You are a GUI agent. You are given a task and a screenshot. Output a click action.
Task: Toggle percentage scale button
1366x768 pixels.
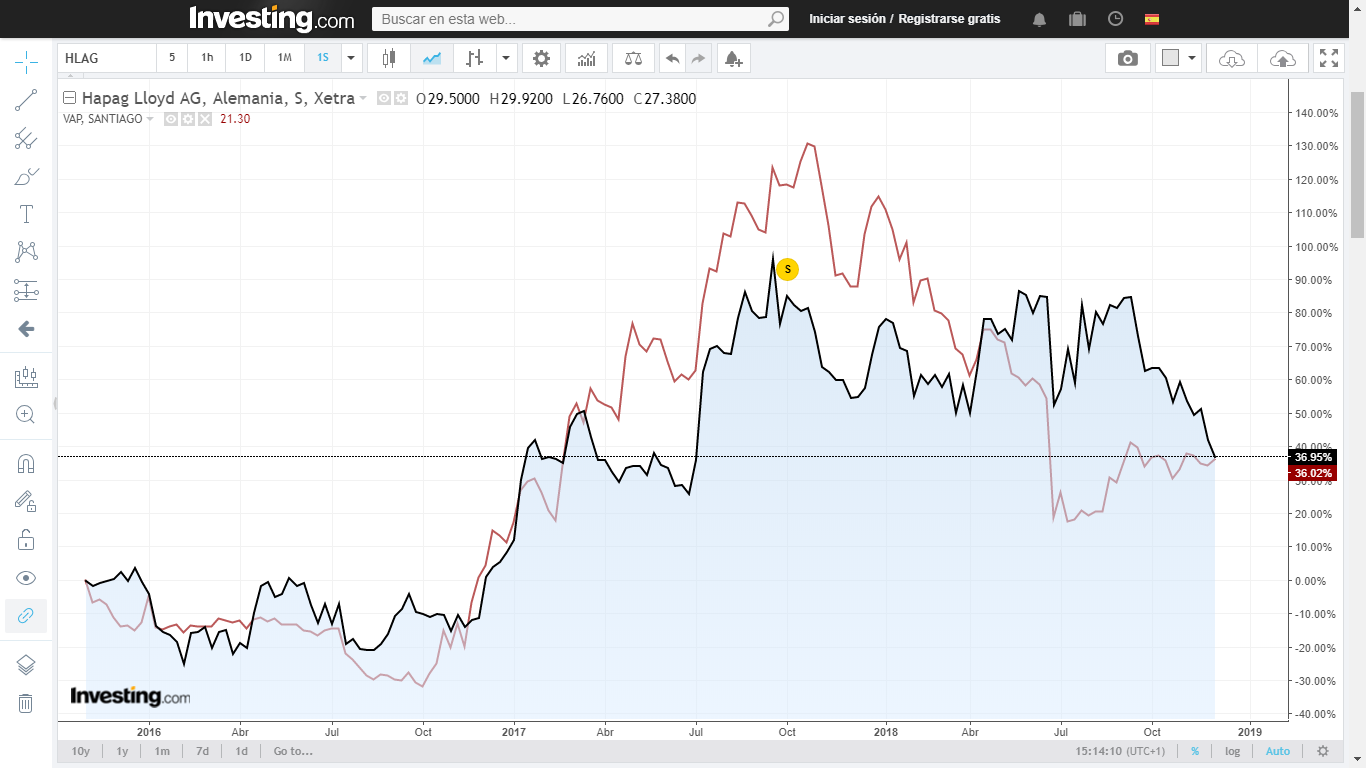1194,751
